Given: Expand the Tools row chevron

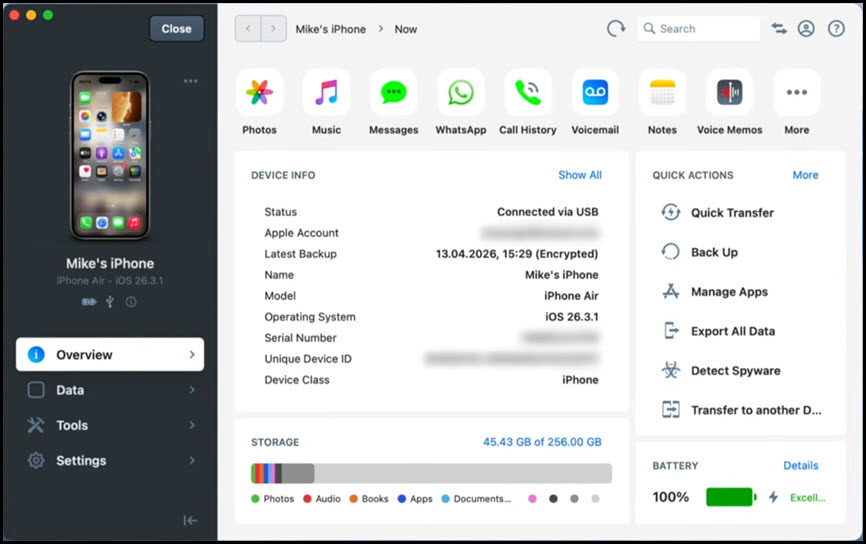Looking at the screenshot, I should point(192,425).
